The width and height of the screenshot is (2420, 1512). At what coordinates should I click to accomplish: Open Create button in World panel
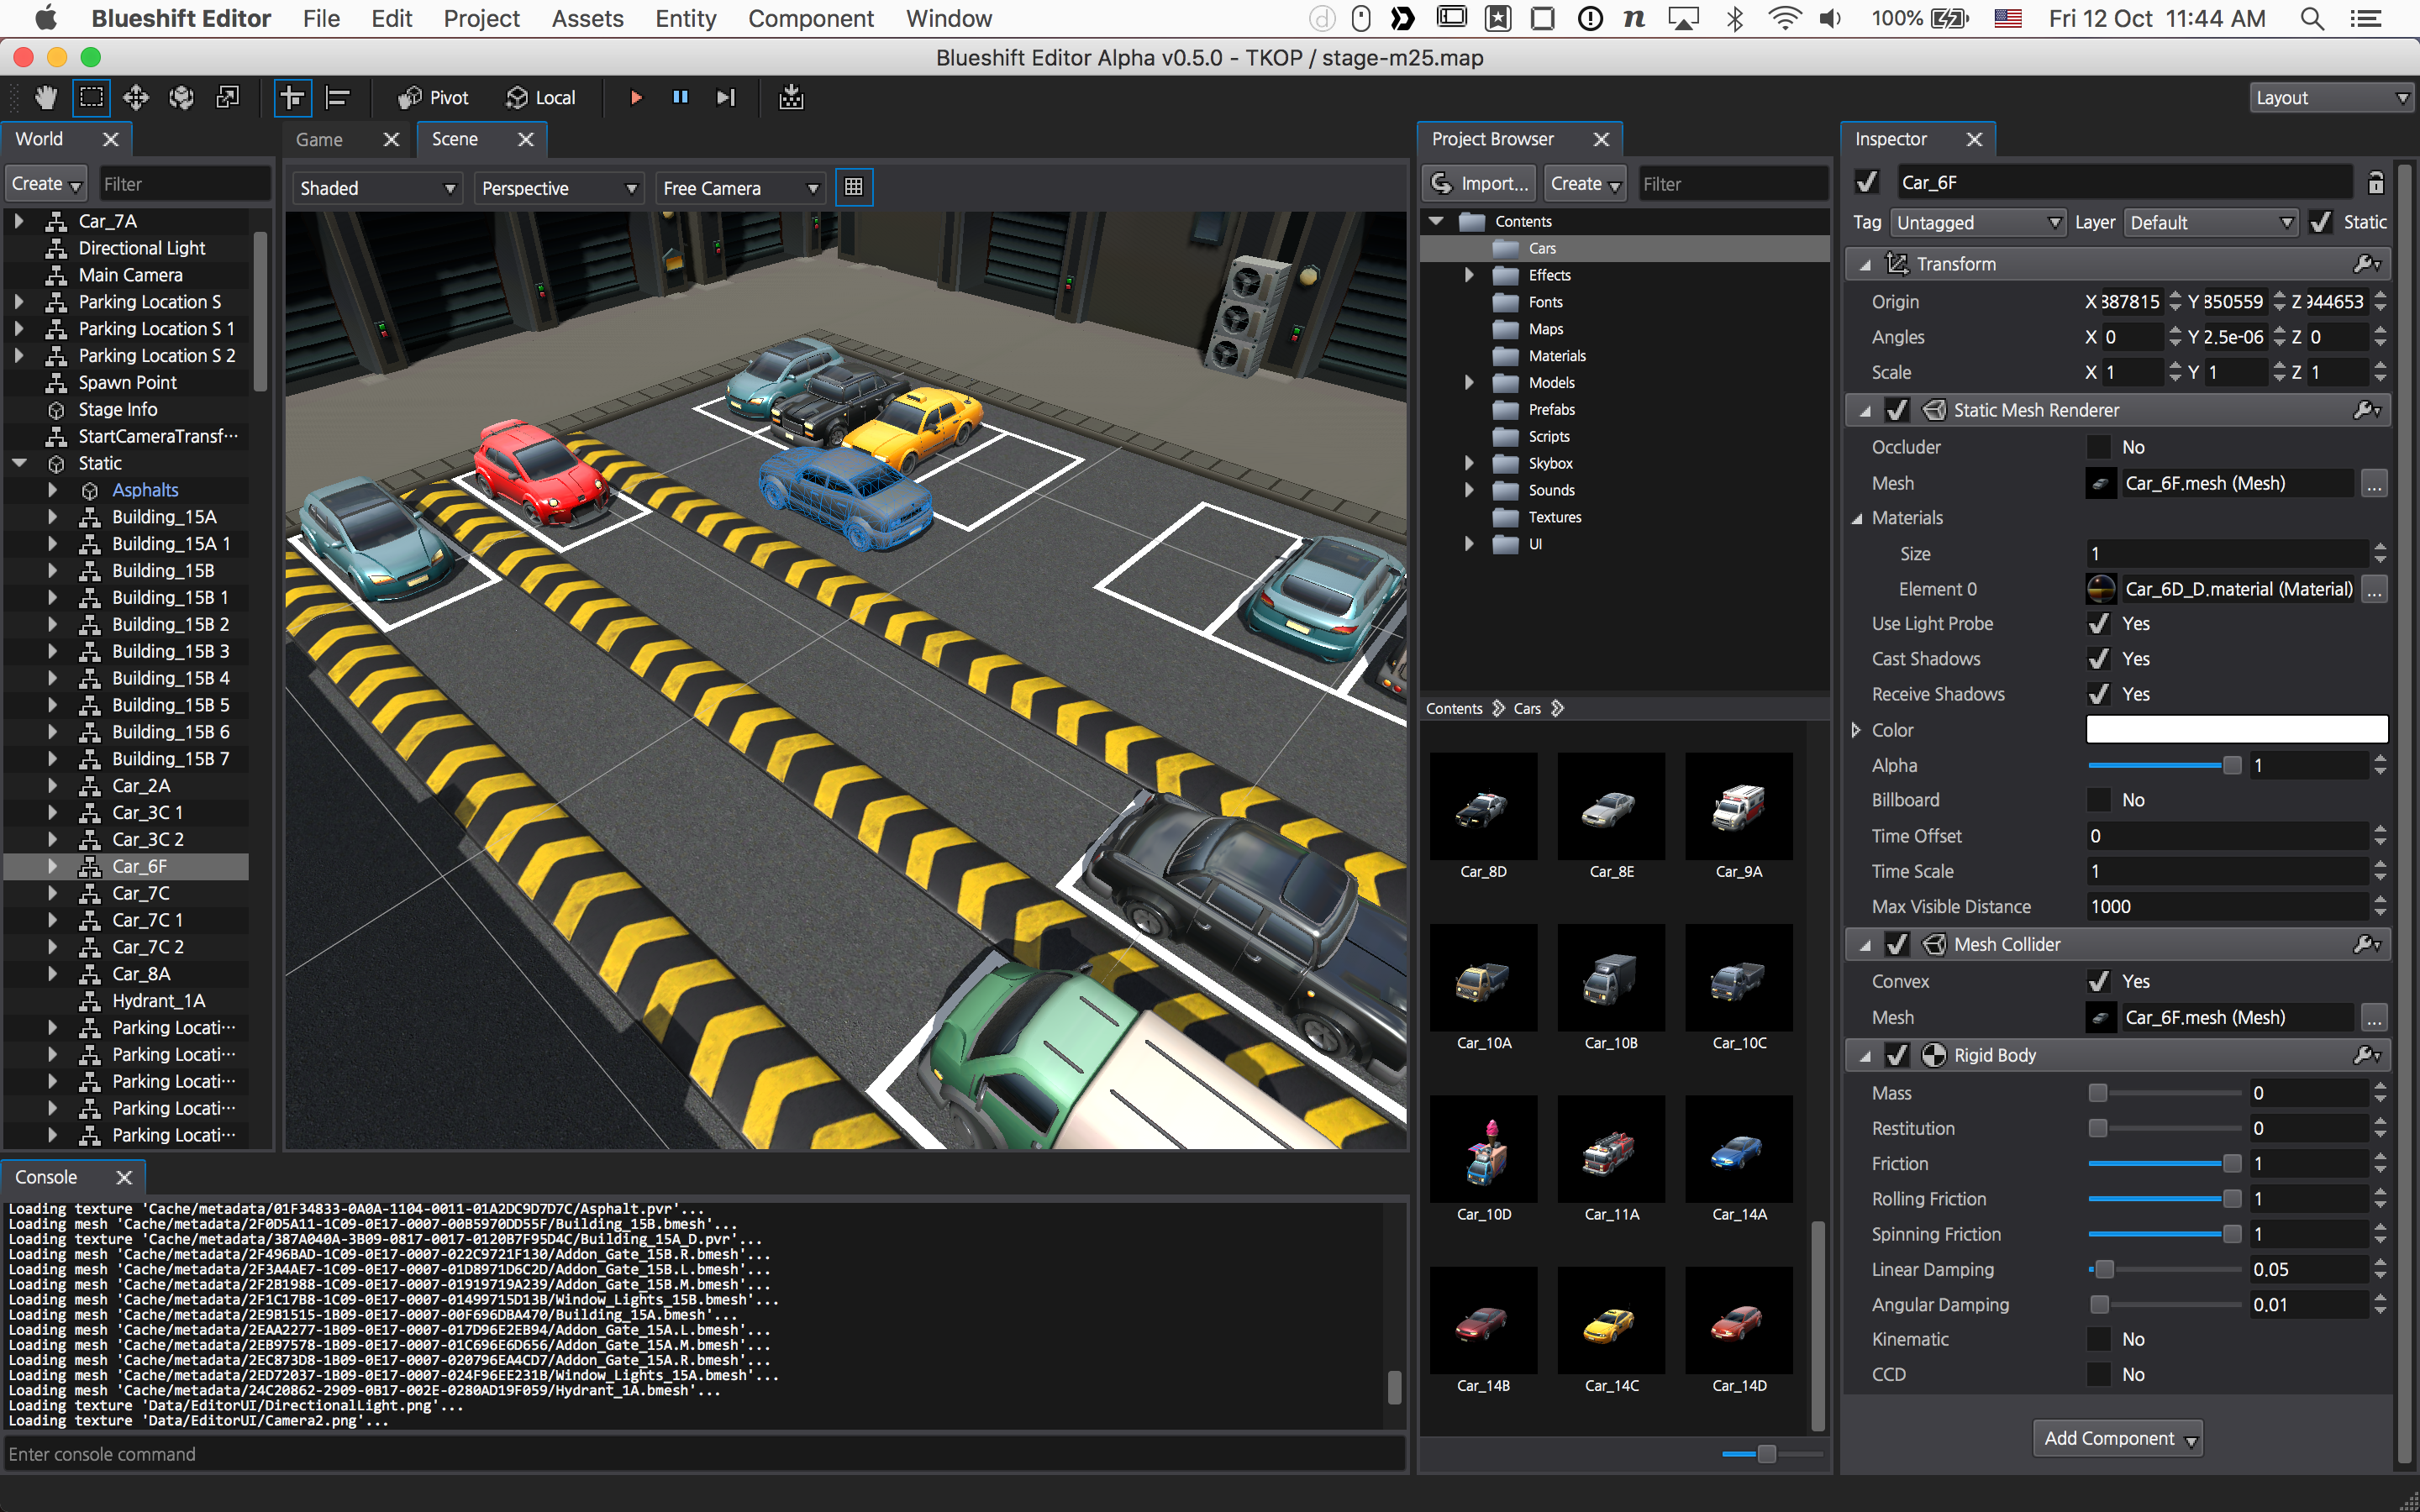click(x=45, y=183)
